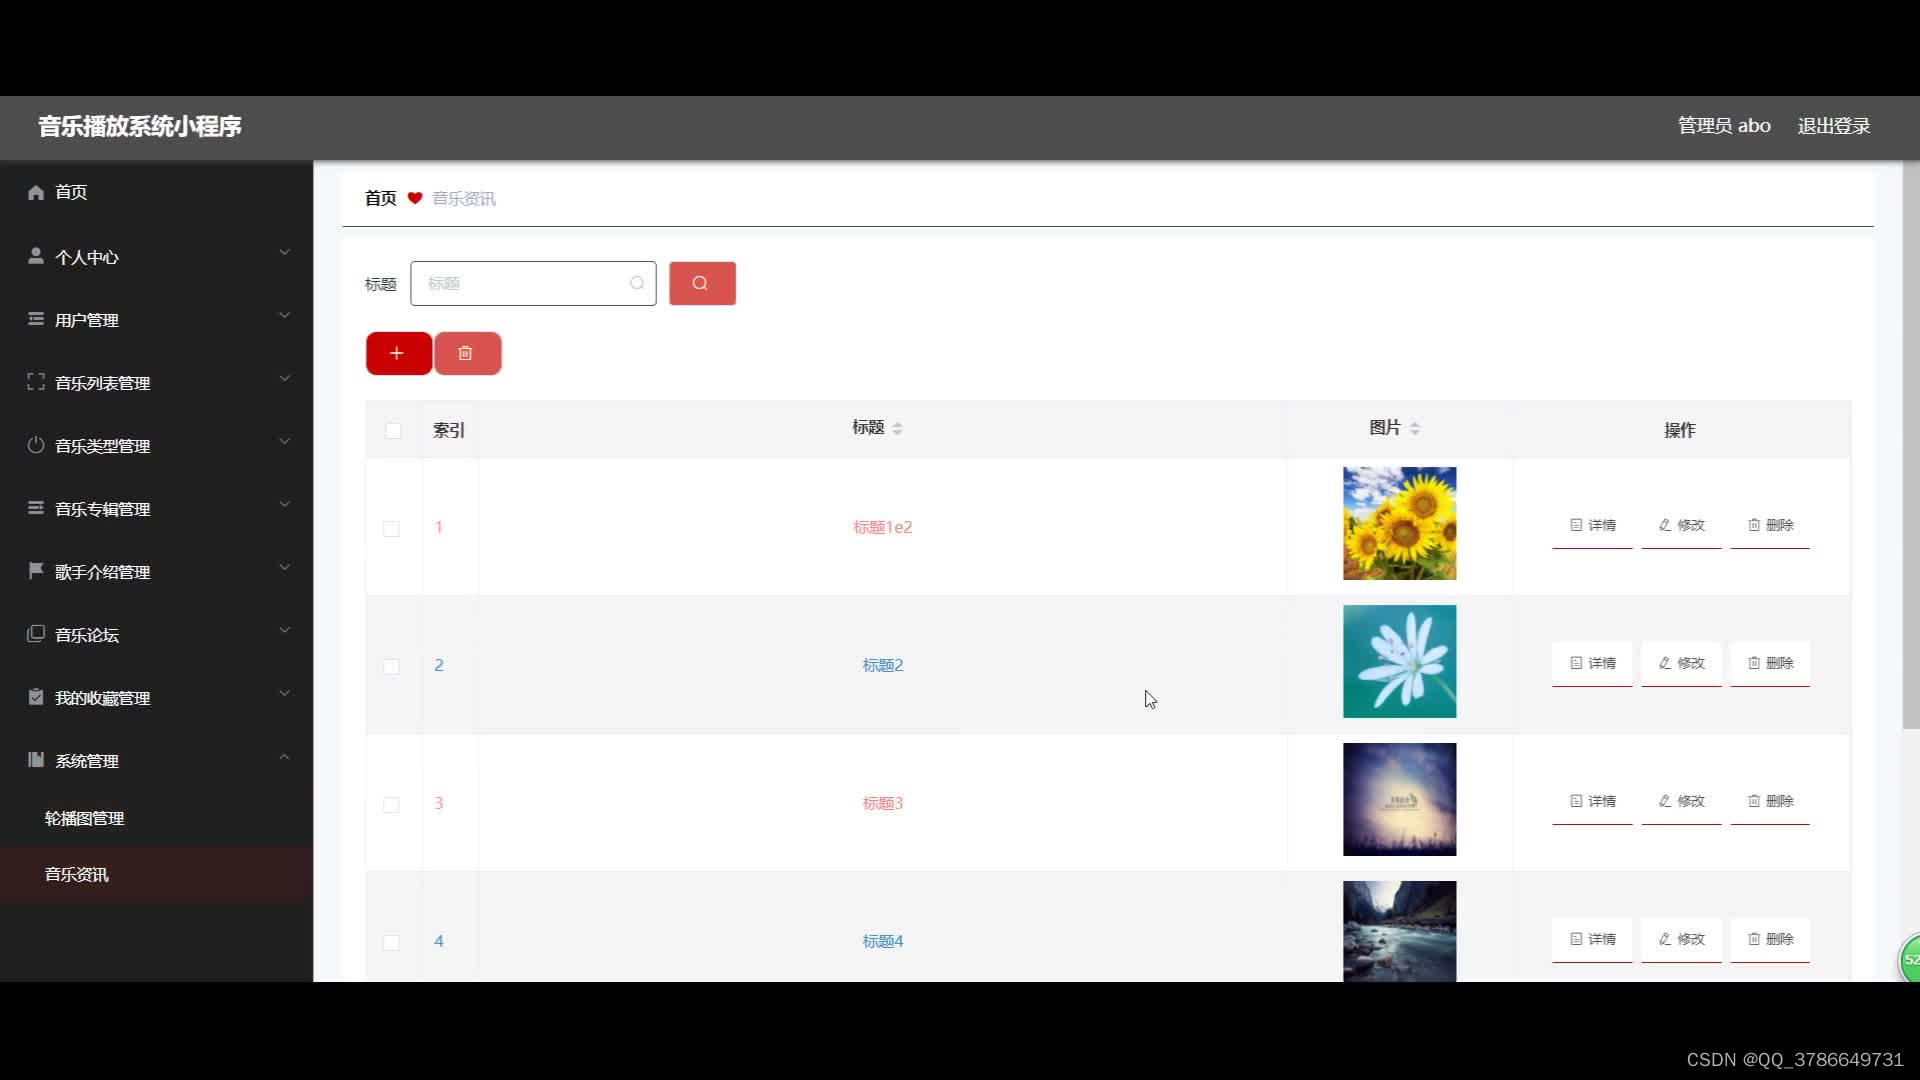Toggle the checkbox for row 3
1920x1080 pixels.
pyautogui.click(x=392, y=803)
